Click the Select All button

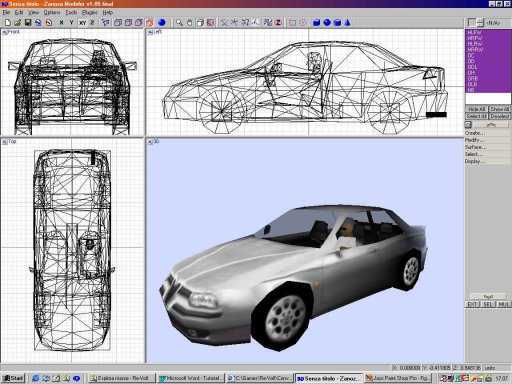[x=477, y=116]
